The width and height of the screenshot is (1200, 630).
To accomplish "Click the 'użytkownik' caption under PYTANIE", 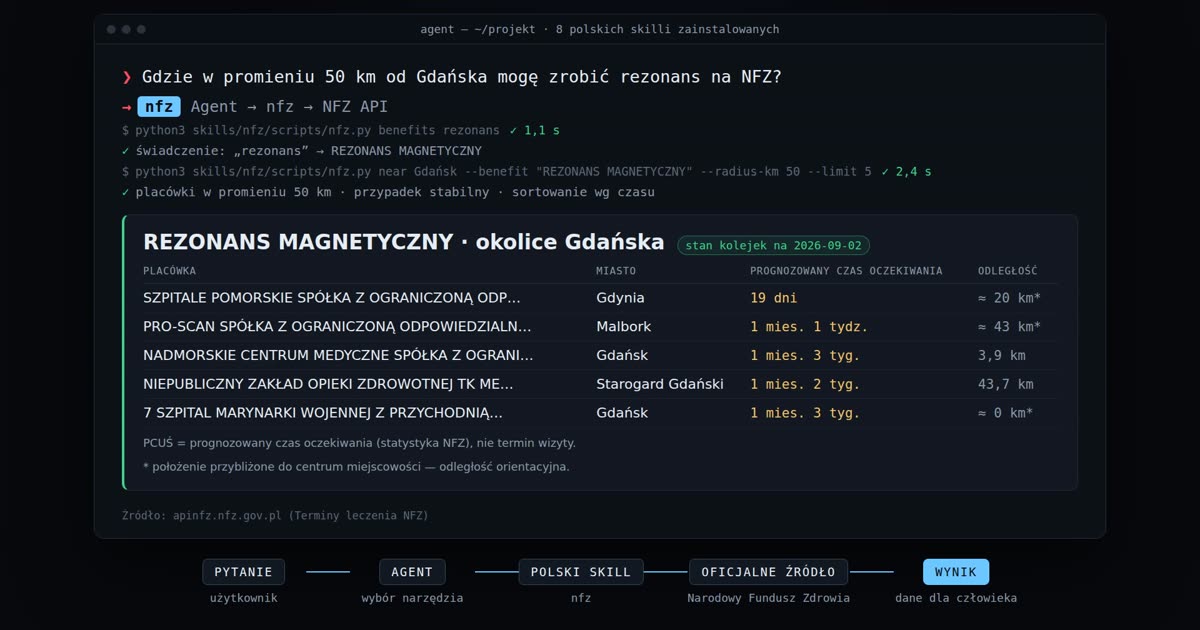I will [243, 598].
